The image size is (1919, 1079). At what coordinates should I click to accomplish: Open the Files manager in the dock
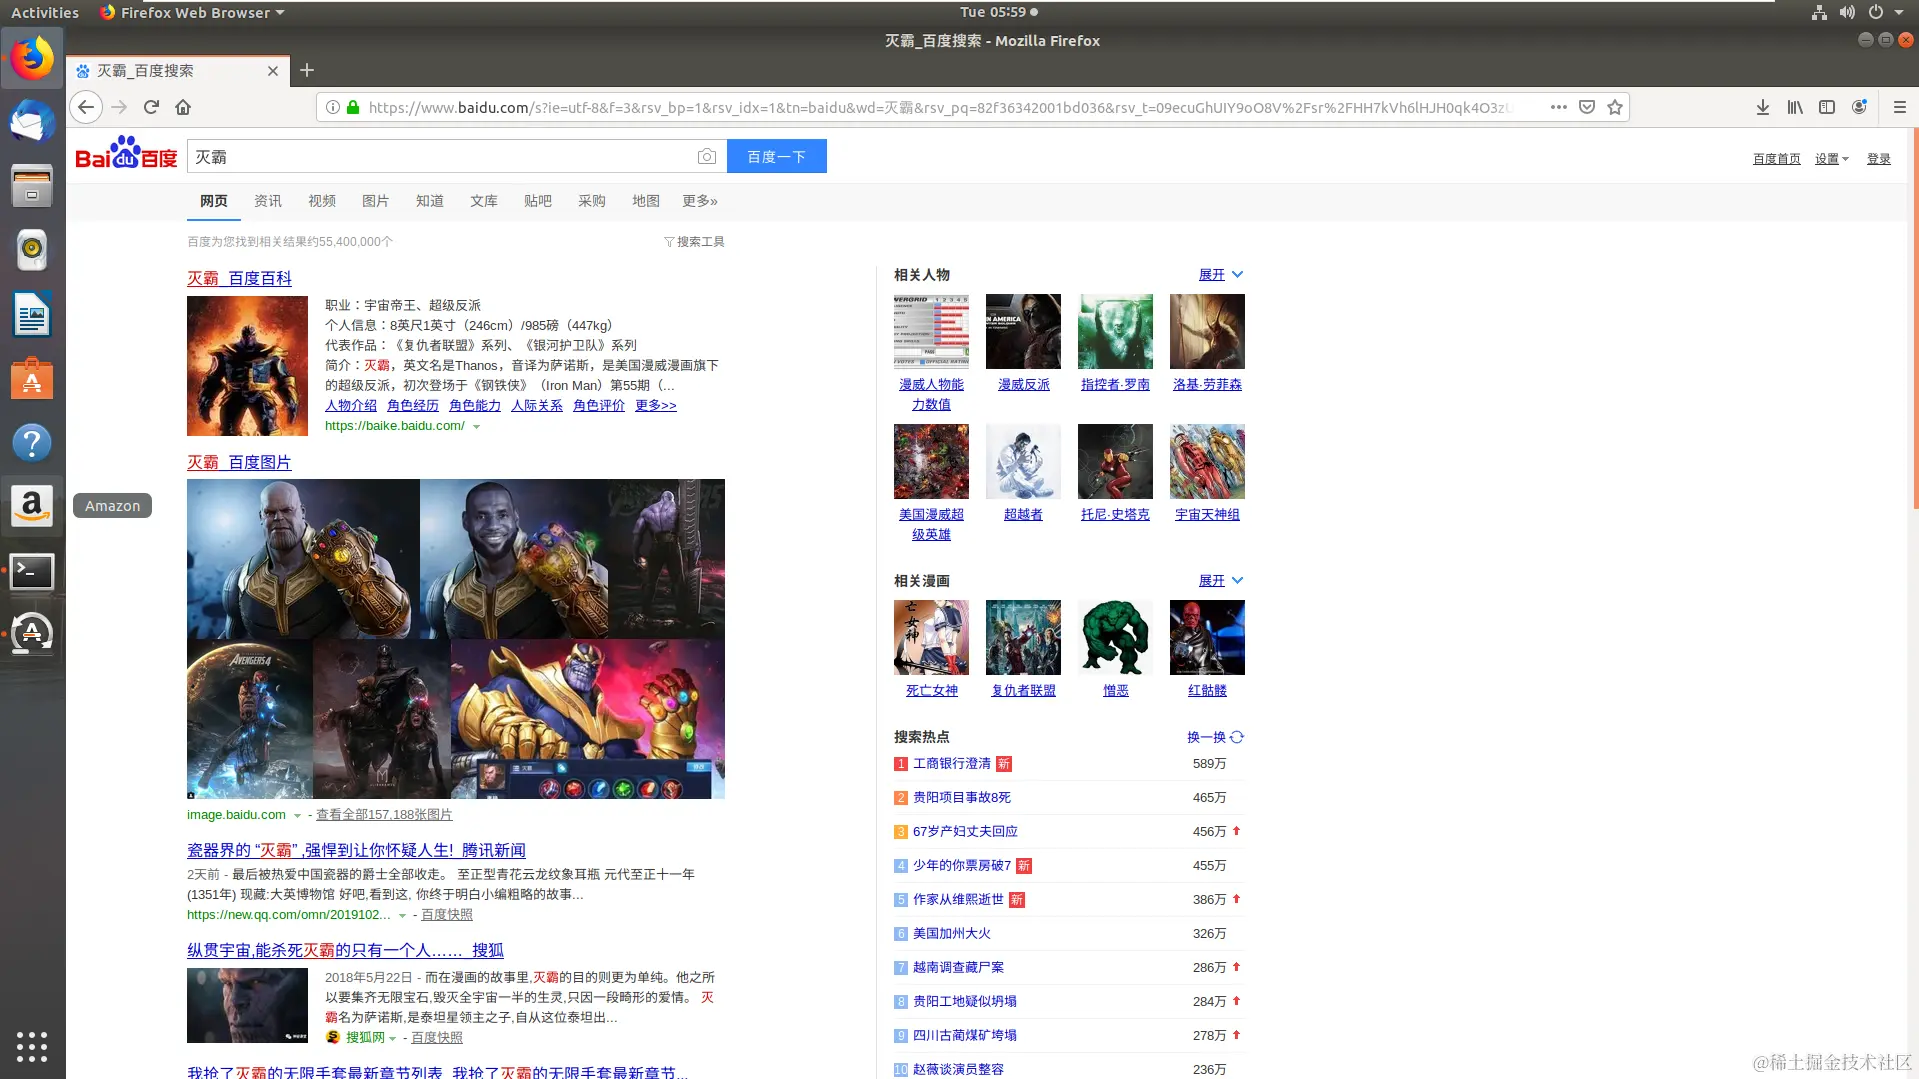pyautogui.click(x=32, y=186)
